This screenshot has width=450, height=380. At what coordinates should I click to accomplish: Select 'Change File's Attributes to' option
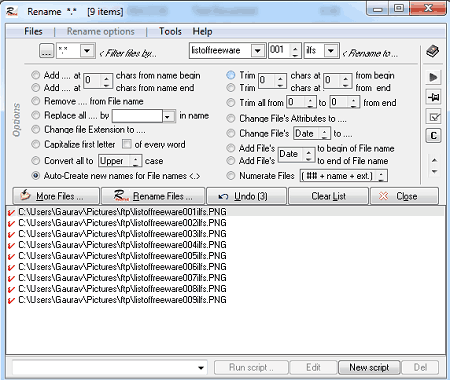231,118
